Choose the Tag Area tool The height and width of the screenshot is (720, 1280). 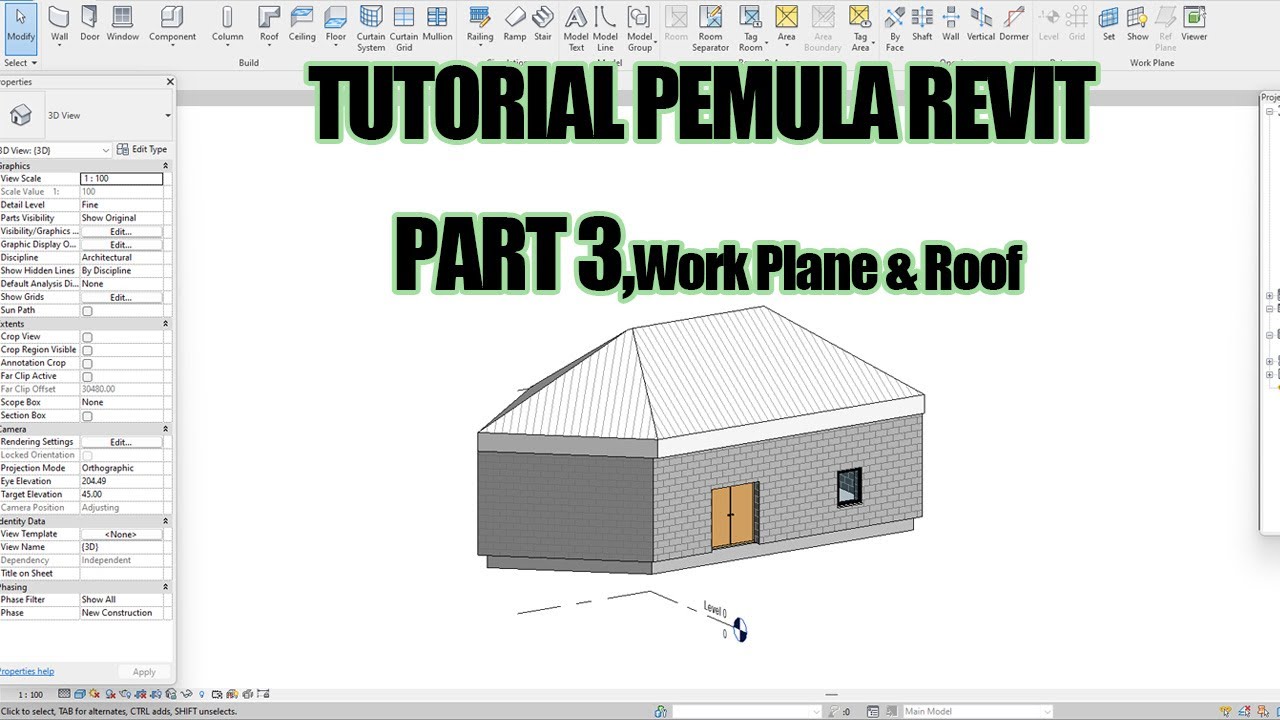[x=860, y=28]
